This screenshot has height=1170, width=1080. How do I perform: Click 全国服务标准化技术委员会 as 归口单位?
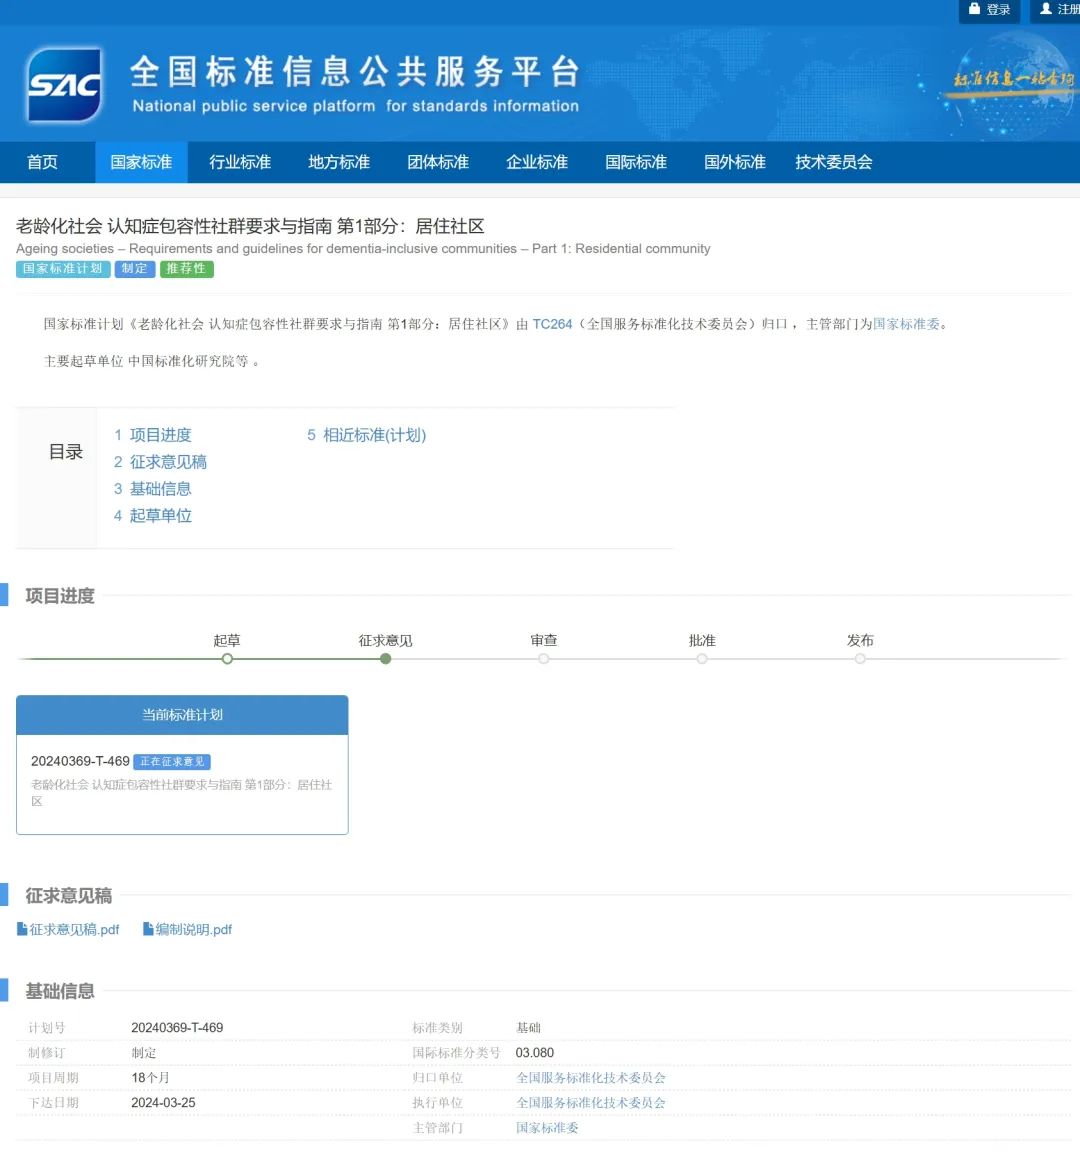(590, 1077)
